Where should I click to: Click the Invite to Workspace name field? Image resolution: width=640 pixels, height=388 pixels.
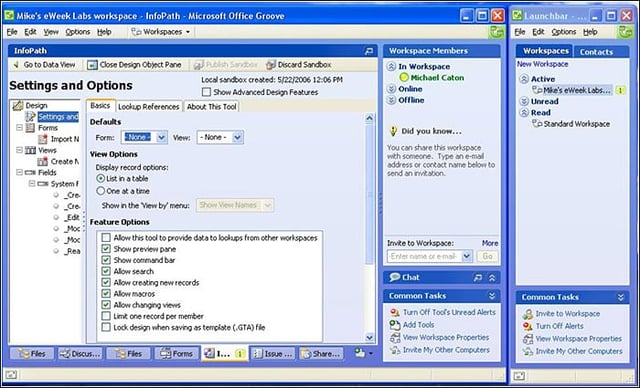[x=424, y=256]
